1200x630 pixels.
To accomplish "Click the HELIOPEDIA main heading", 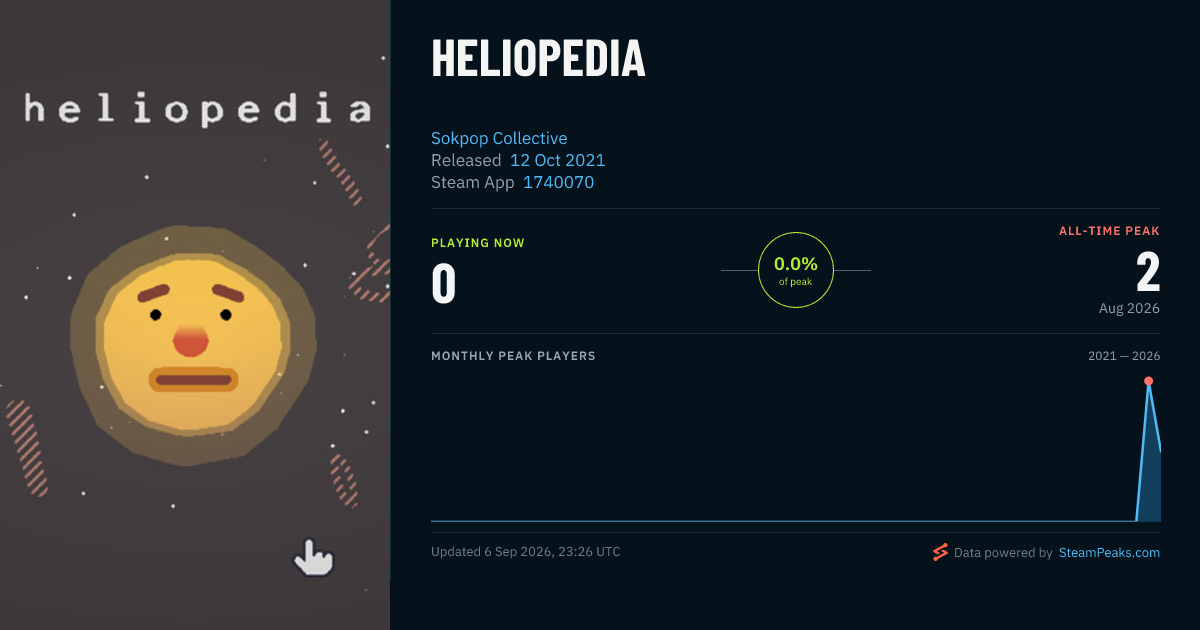I will (x=538, y=59).
